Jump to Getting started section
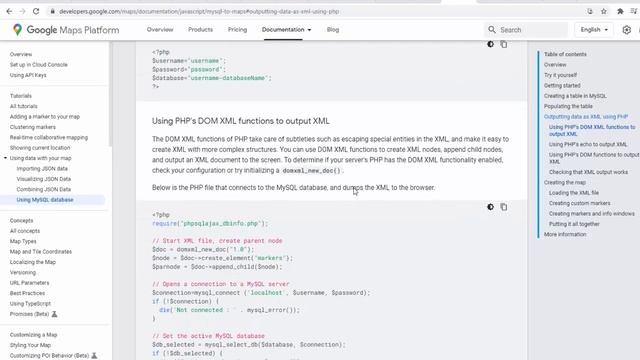 pos(562,85)
